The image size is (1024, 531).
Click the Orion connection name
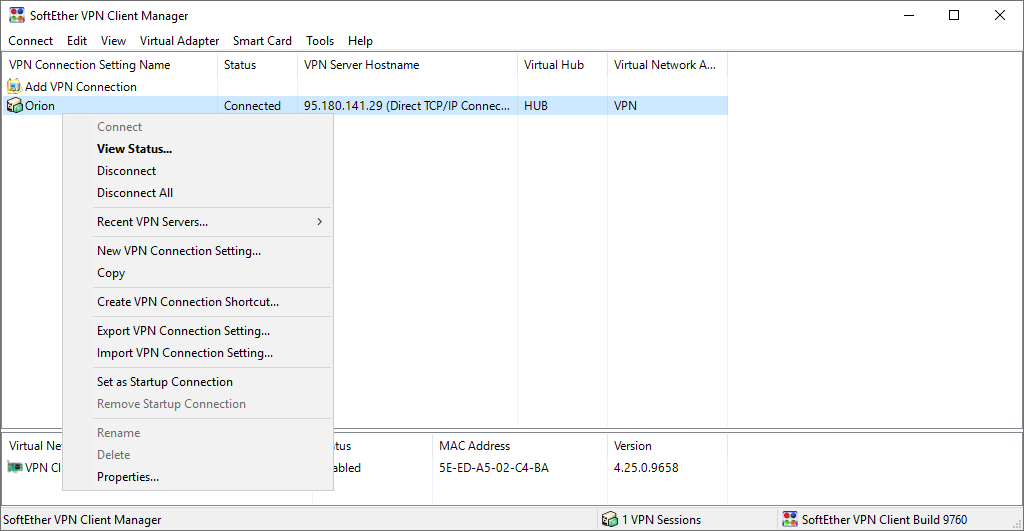click(40, 106)
